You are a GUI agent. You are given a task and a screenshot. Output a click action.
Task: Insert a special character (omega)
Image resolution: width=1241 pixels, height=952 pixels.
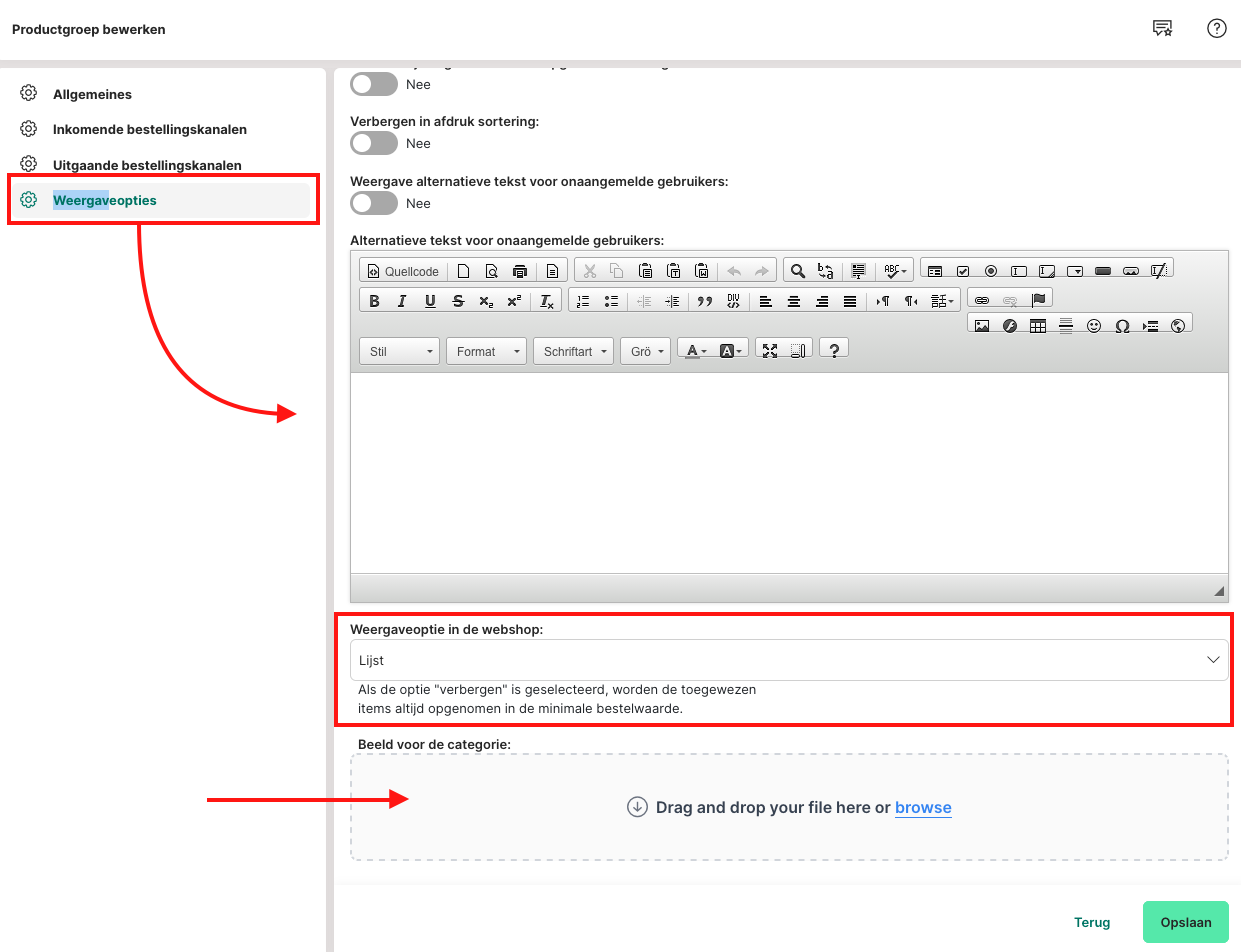tap(1122, 326)
